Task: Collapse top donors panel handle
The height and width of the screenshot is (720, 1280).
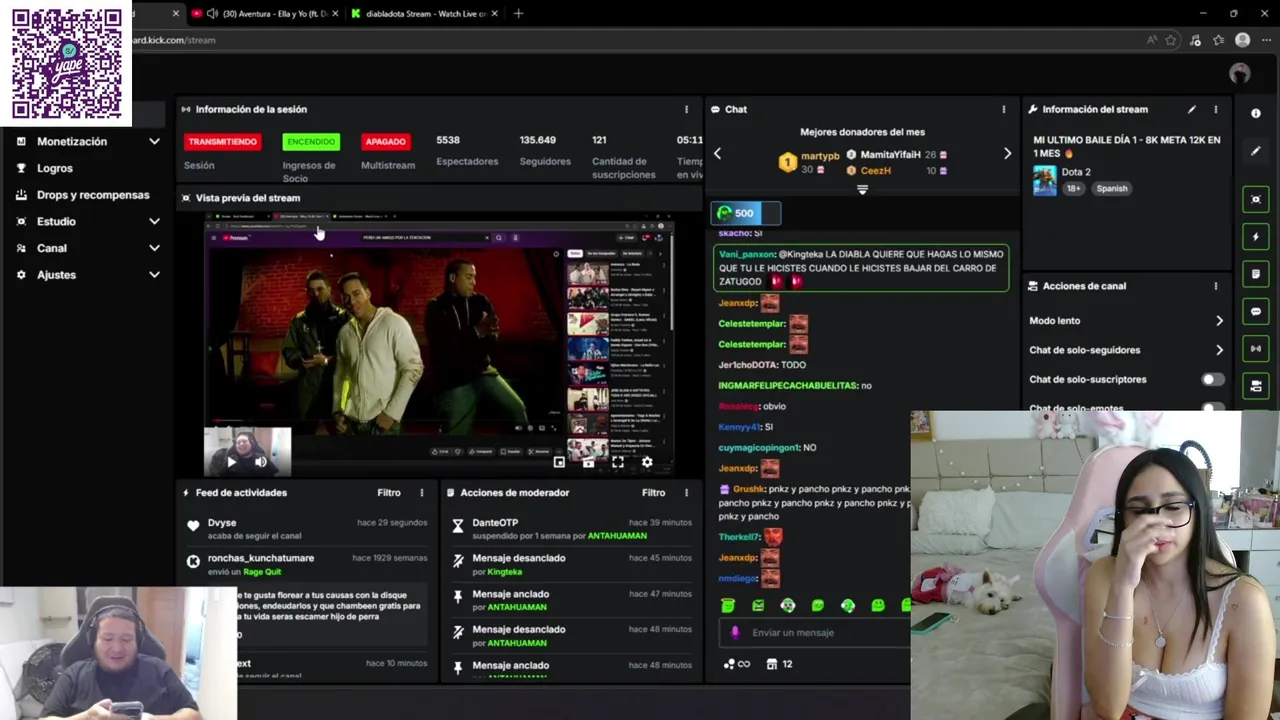Action: point(862,189)
